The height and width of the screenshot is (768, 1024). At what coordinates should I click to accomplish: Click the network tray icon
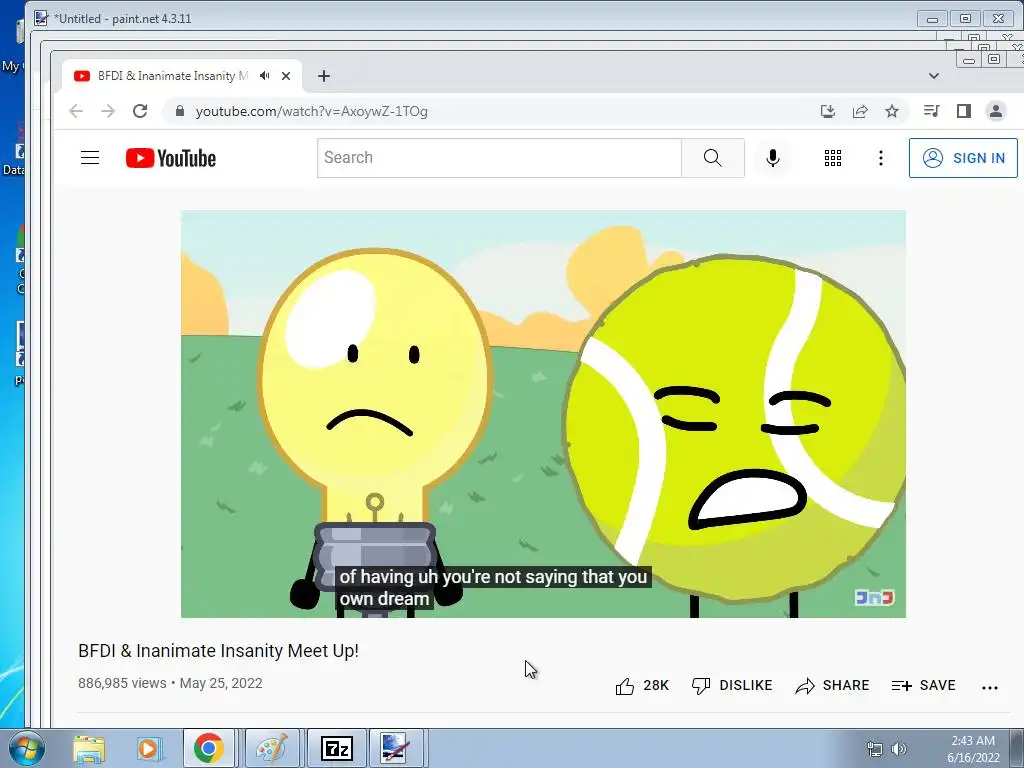874,749
